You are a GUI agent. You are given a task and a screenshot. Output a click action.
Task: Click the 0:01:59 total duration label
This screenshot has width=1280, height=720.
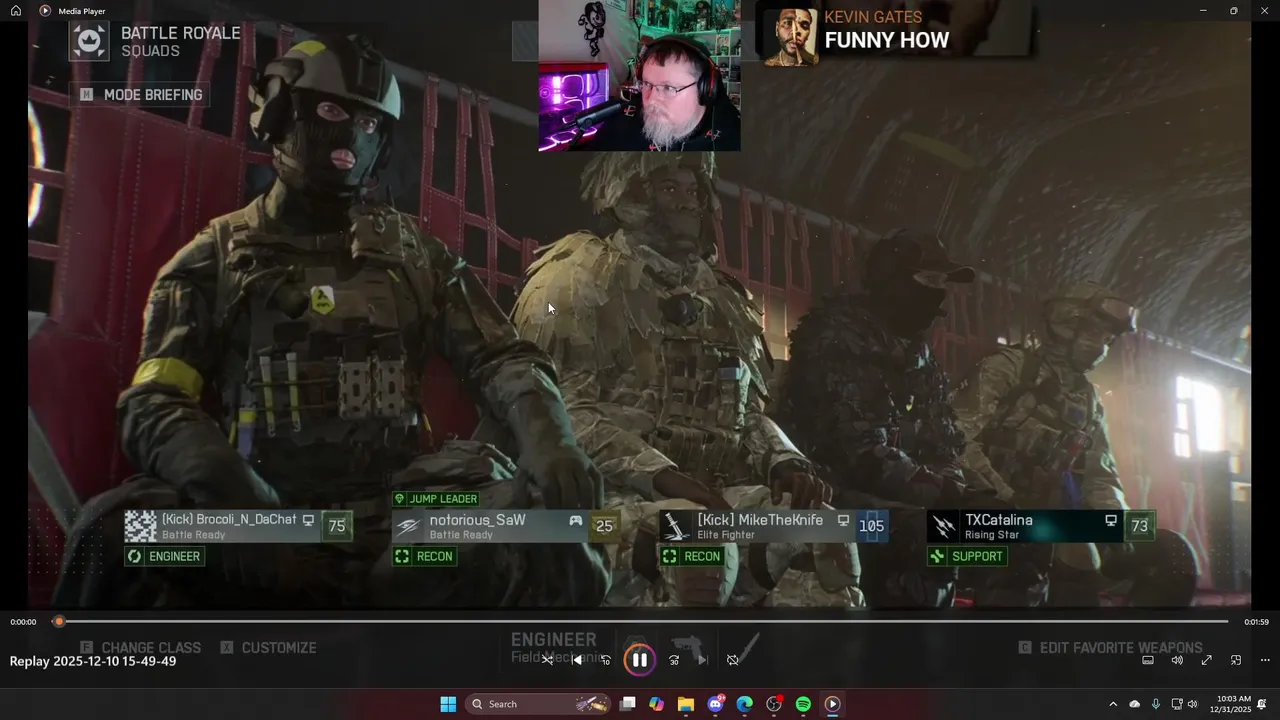1256,622
